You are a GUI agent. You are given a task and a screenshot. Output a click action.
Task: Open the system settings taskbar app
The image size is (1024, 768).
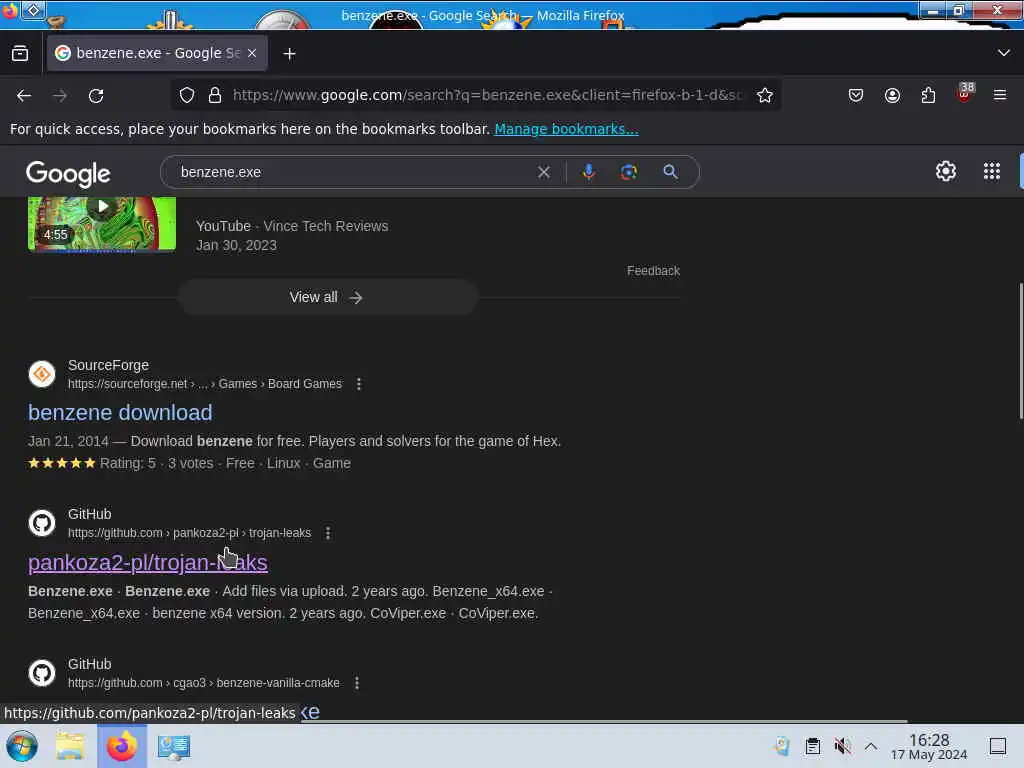[x=174, y=746]
